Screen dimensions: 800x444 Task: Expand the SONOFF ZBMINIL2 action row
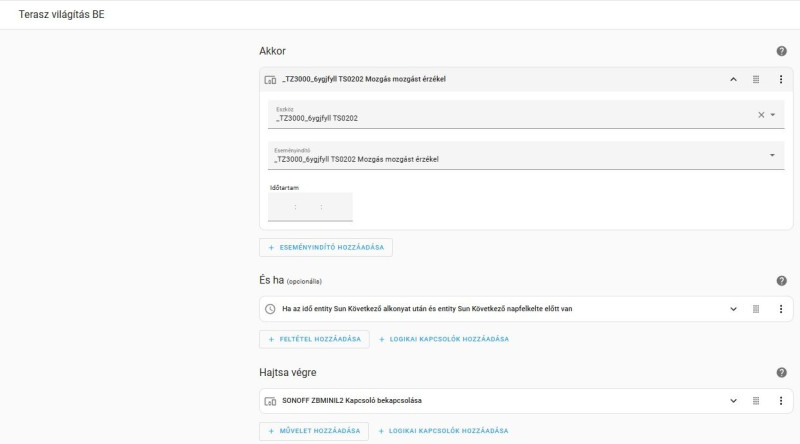(733, 401)
